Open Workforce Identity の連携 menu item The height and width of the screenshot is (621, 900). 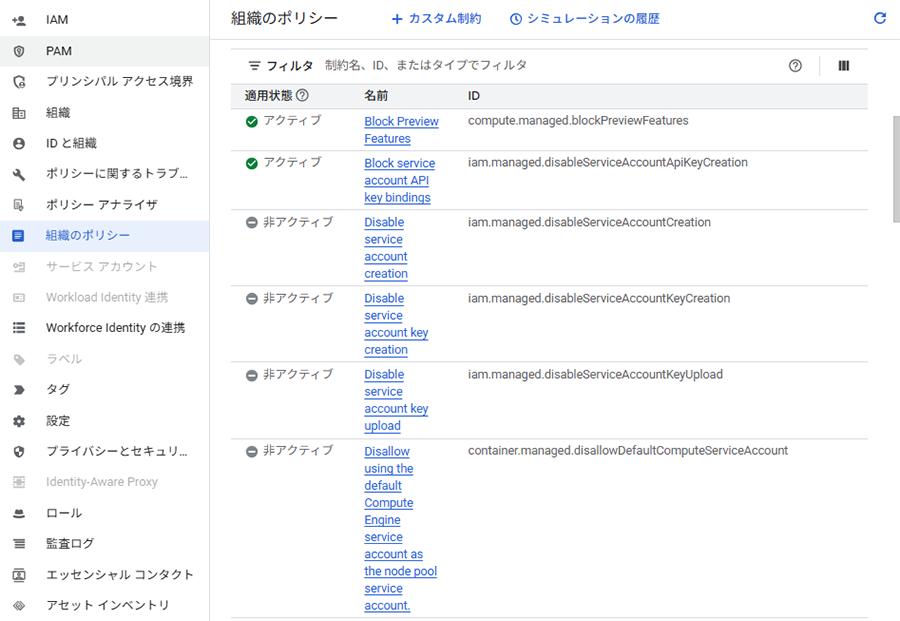click(x=115, y=328)
